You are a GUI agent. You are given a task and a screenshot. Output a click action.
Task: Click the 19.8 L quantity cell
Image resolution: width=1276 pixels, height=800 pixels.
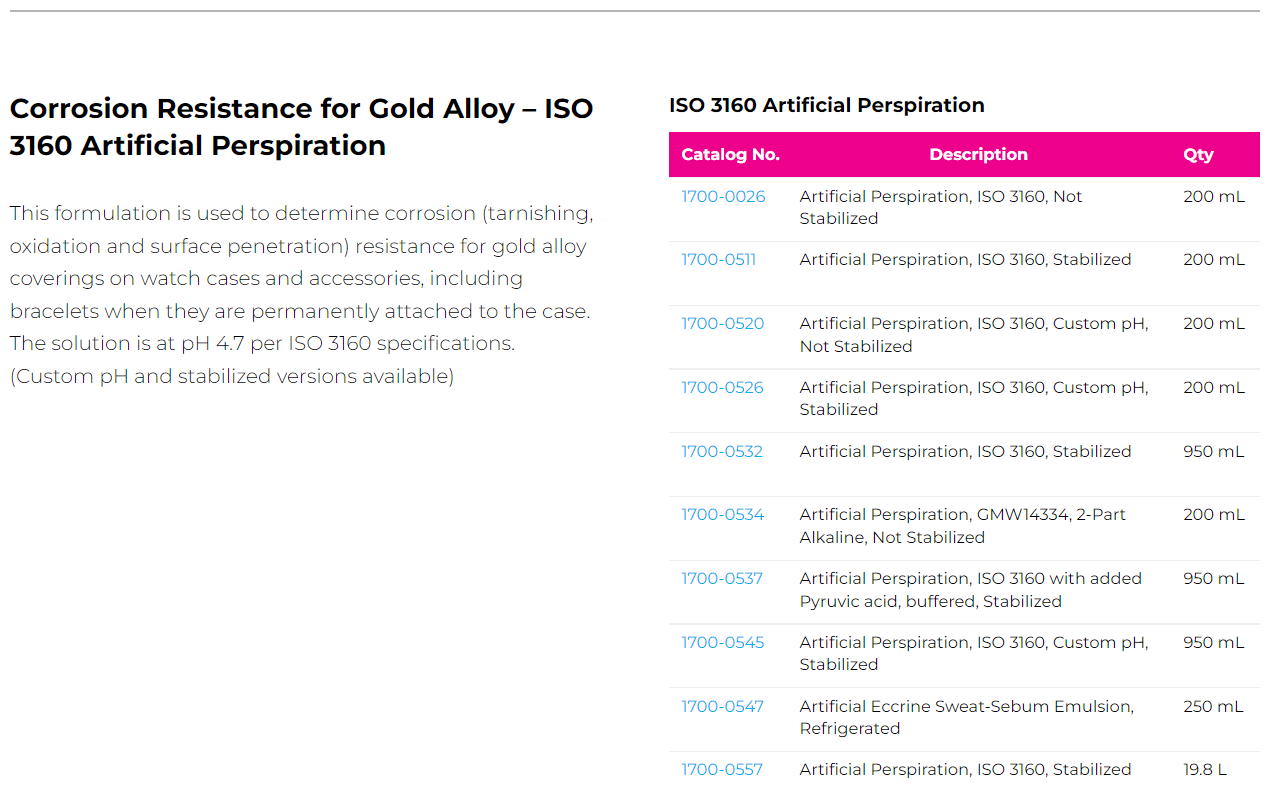tap(1204, 770)
